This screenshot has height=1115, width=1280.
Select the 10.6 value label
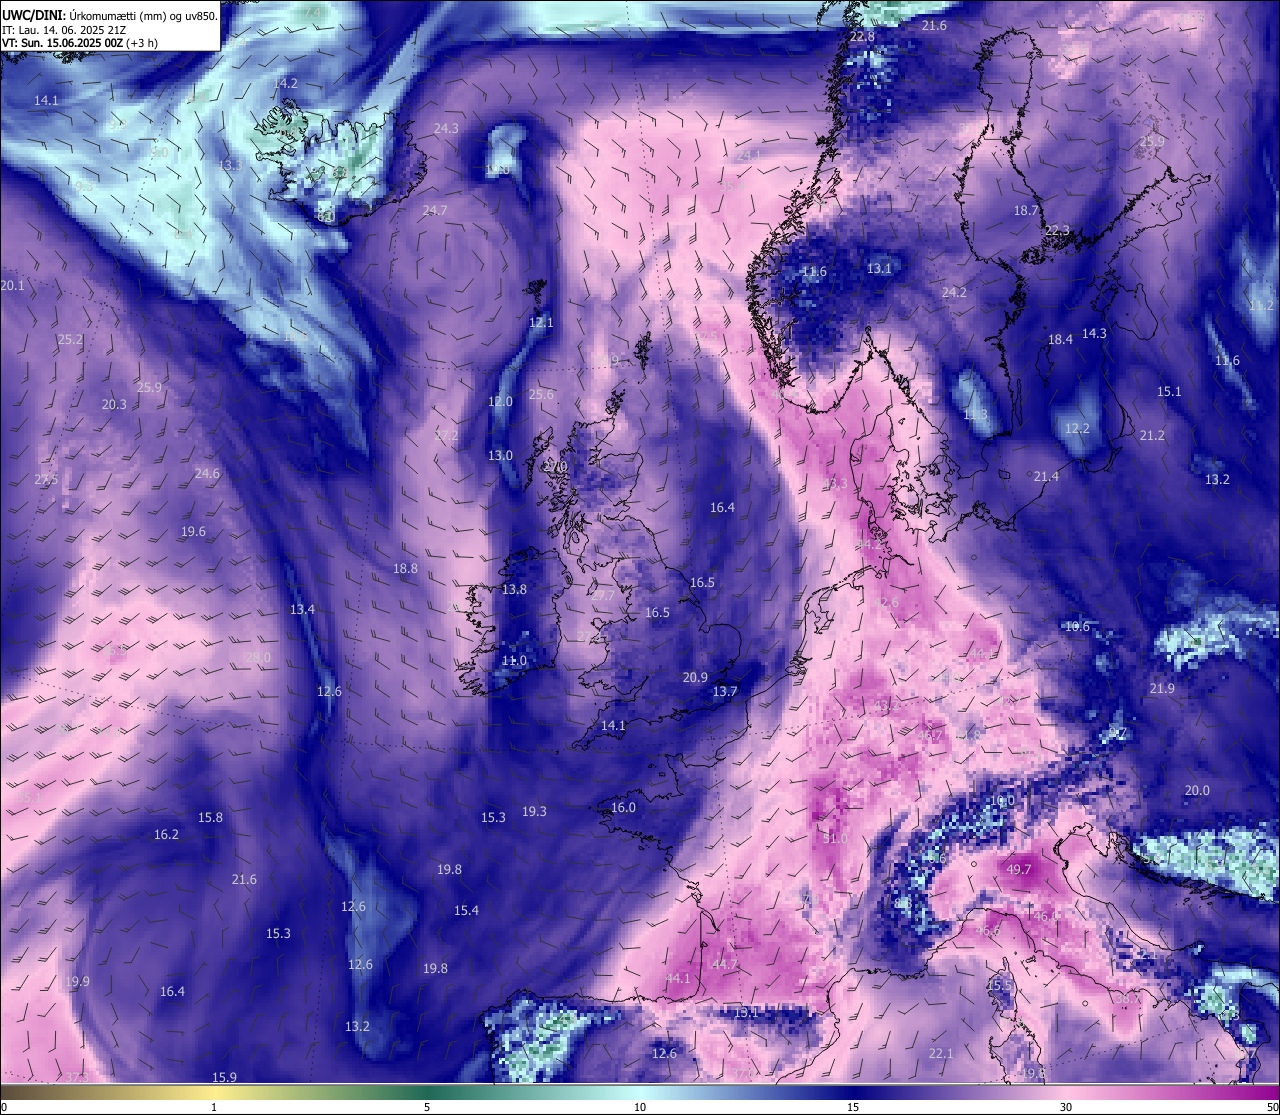(x=1077, y=627)
